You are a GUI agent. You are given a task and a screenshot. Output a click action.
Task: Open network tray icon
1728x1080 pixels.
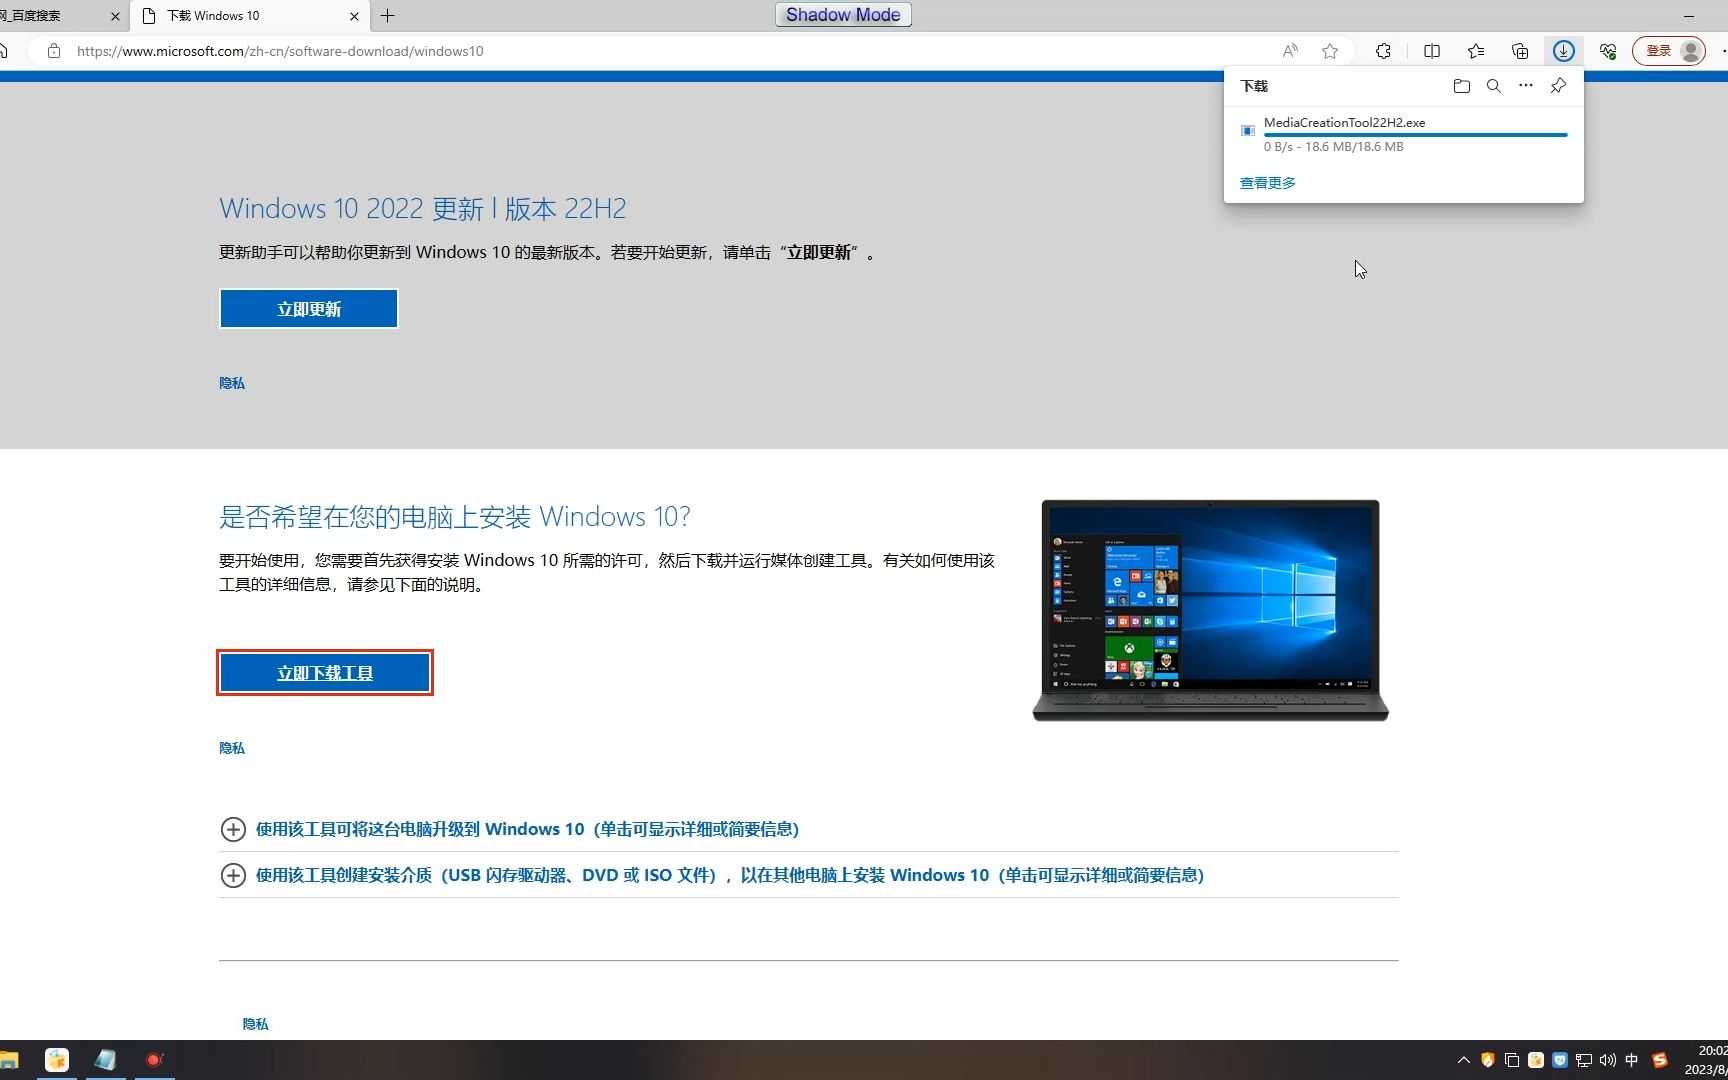coord(1584,1060)
